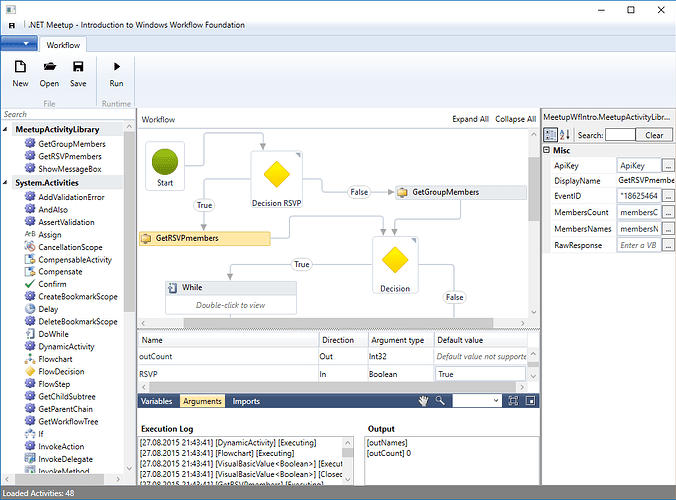Click the fit to screen icon
The image size is (676, 500).
513,401
